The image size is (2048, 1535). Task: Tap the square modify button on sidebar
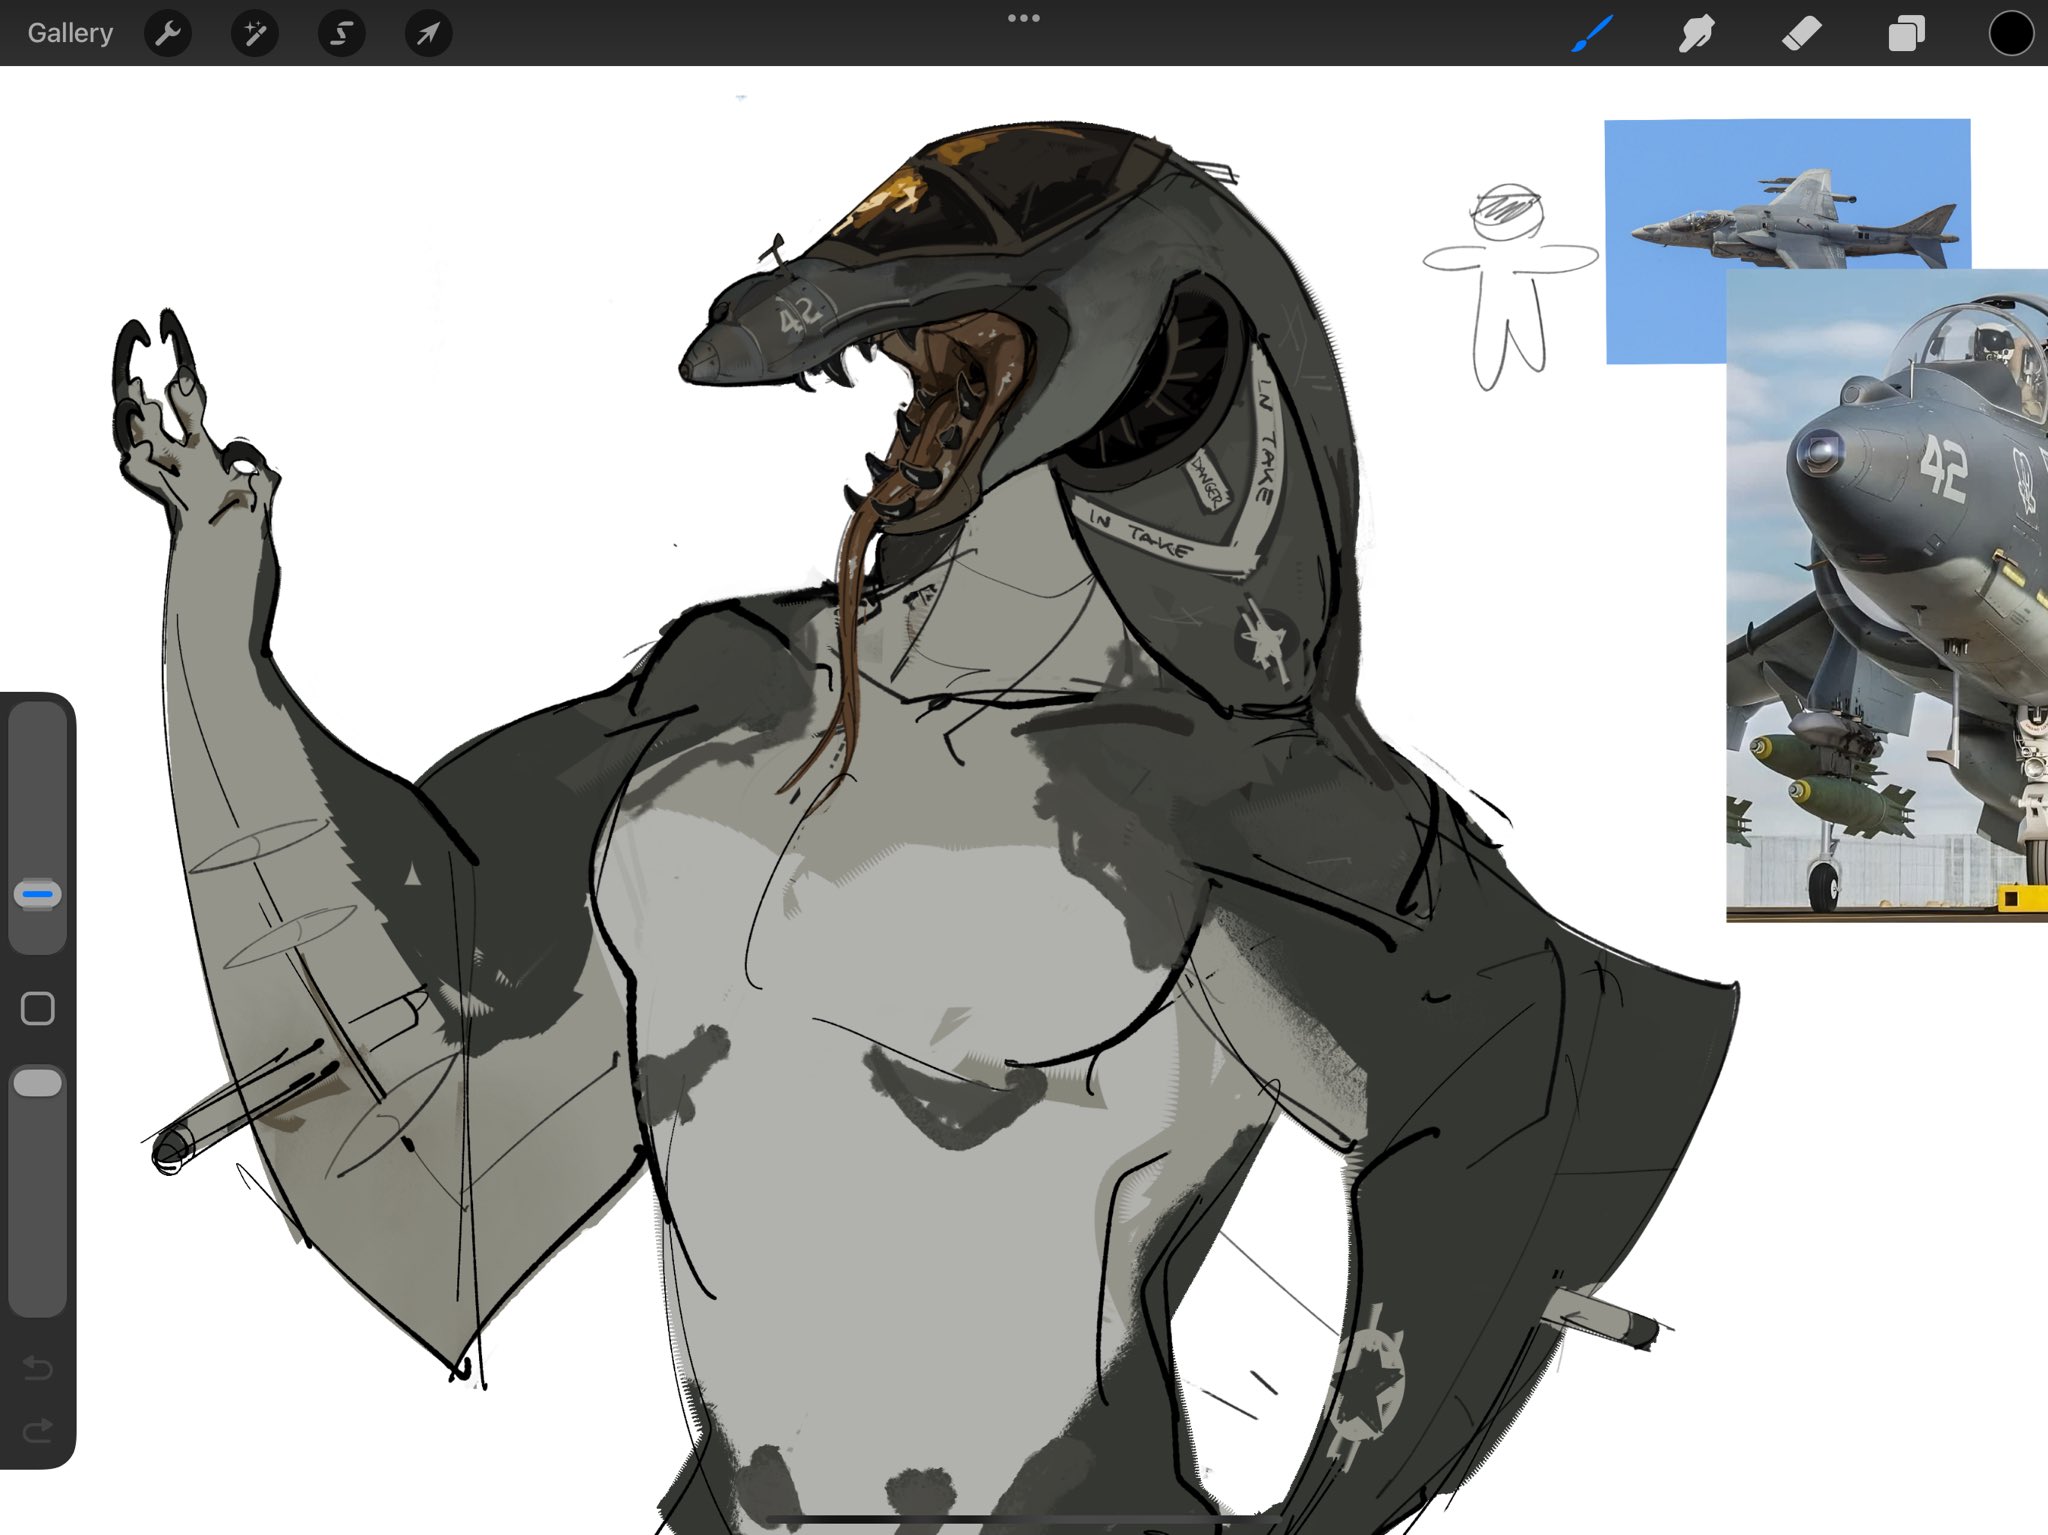(x=38, y=1009)
